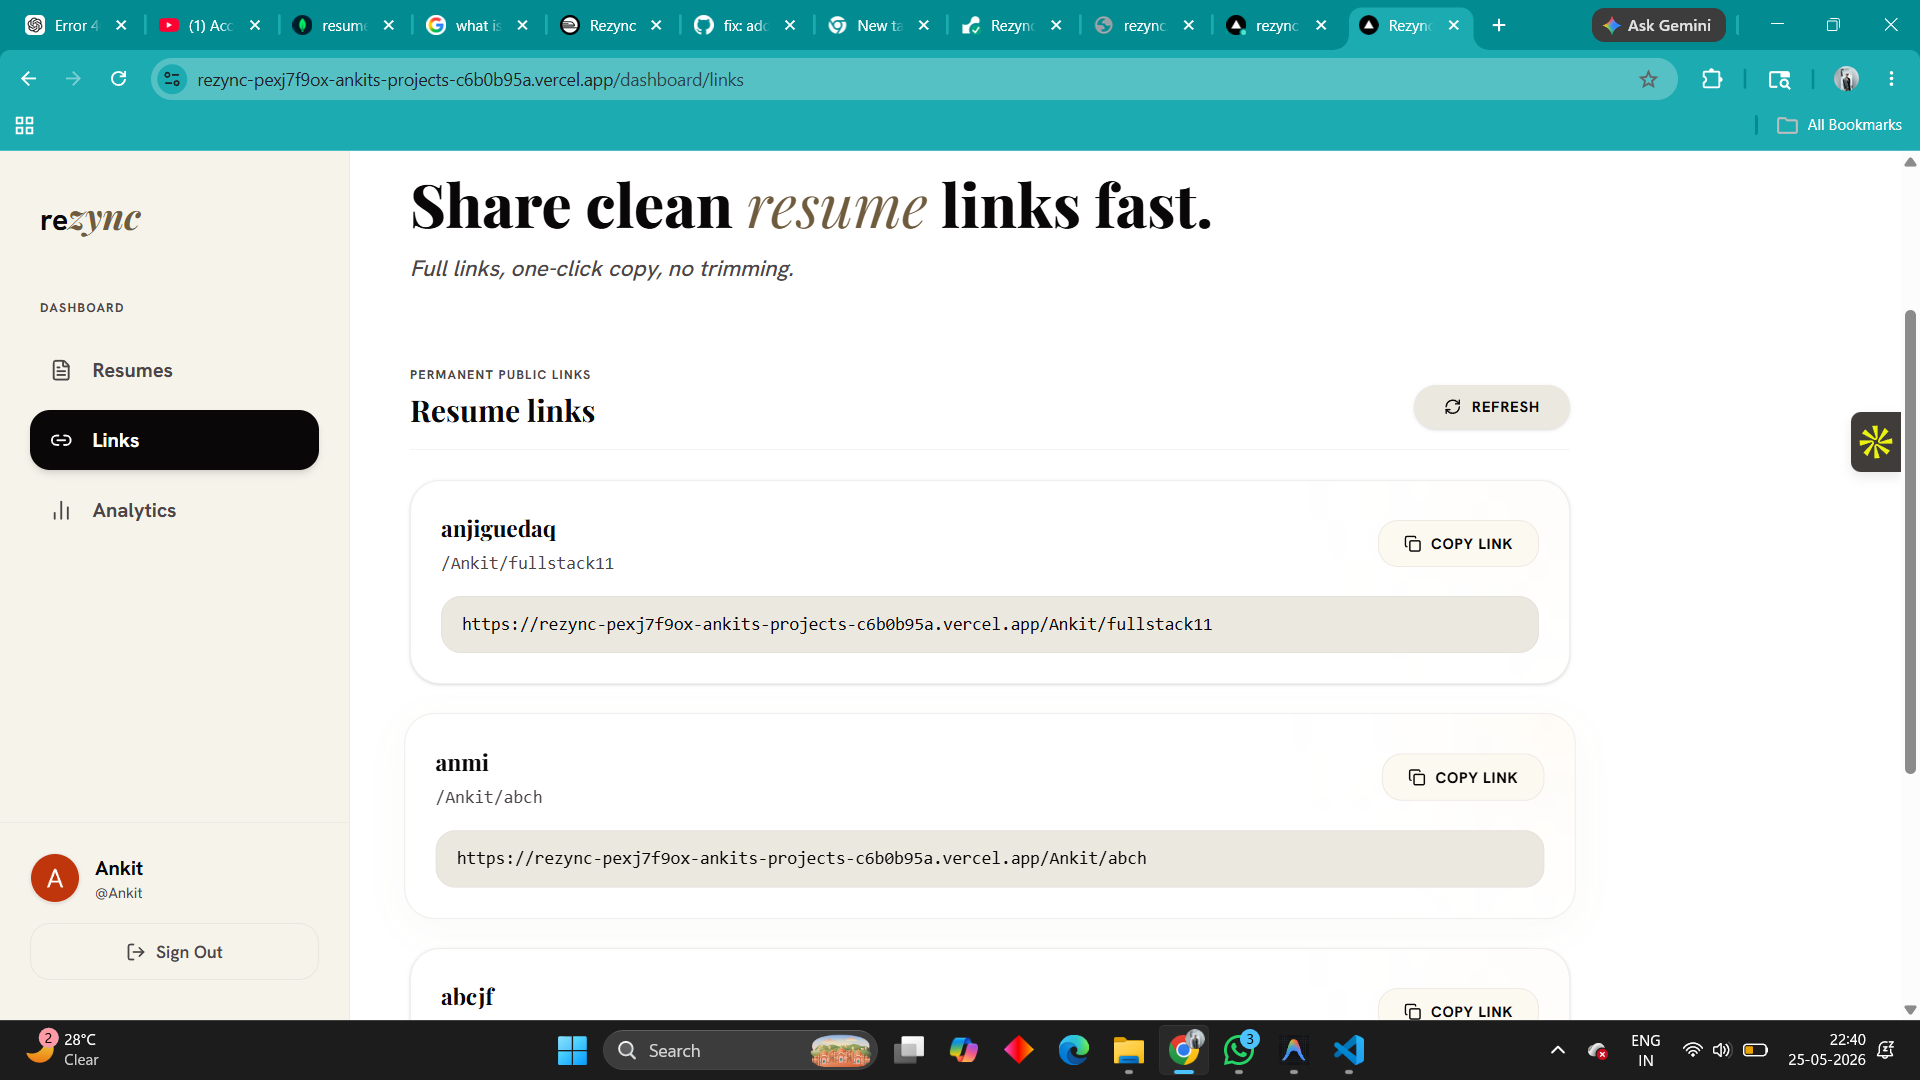
Task: Open the Resumes sidebar item
Action: click(x=174, y=370)
